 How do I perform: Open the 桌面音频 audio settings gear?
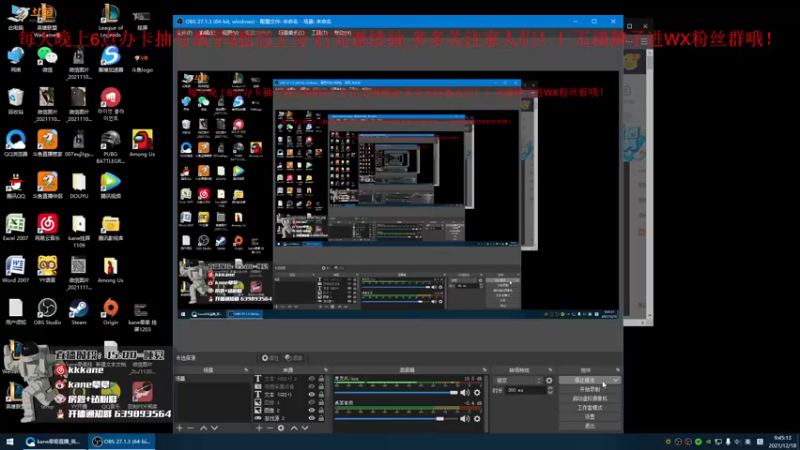[x=477, y=418]
